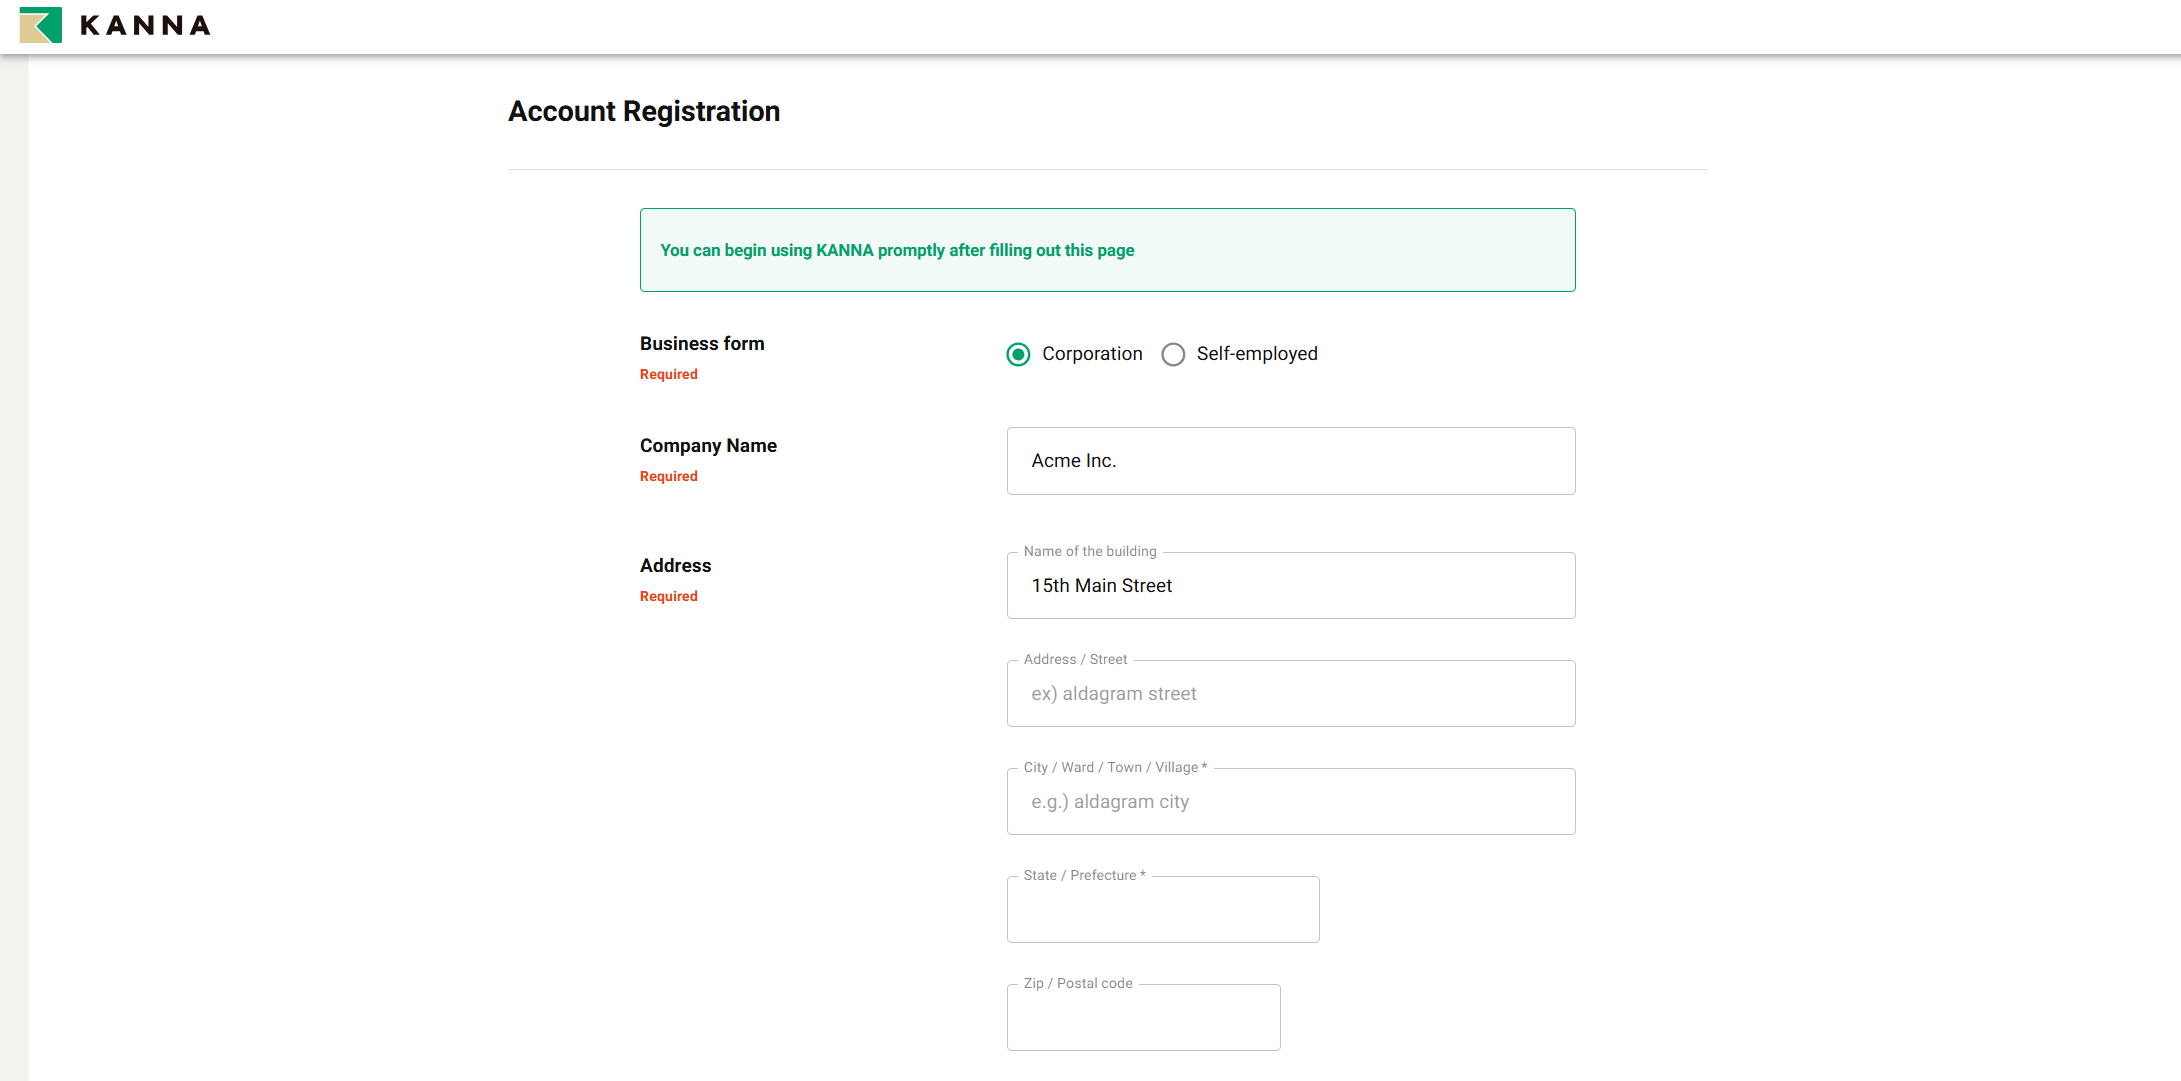
Task: Click the Required text under Company Name
Action: [x=669, y=477]
